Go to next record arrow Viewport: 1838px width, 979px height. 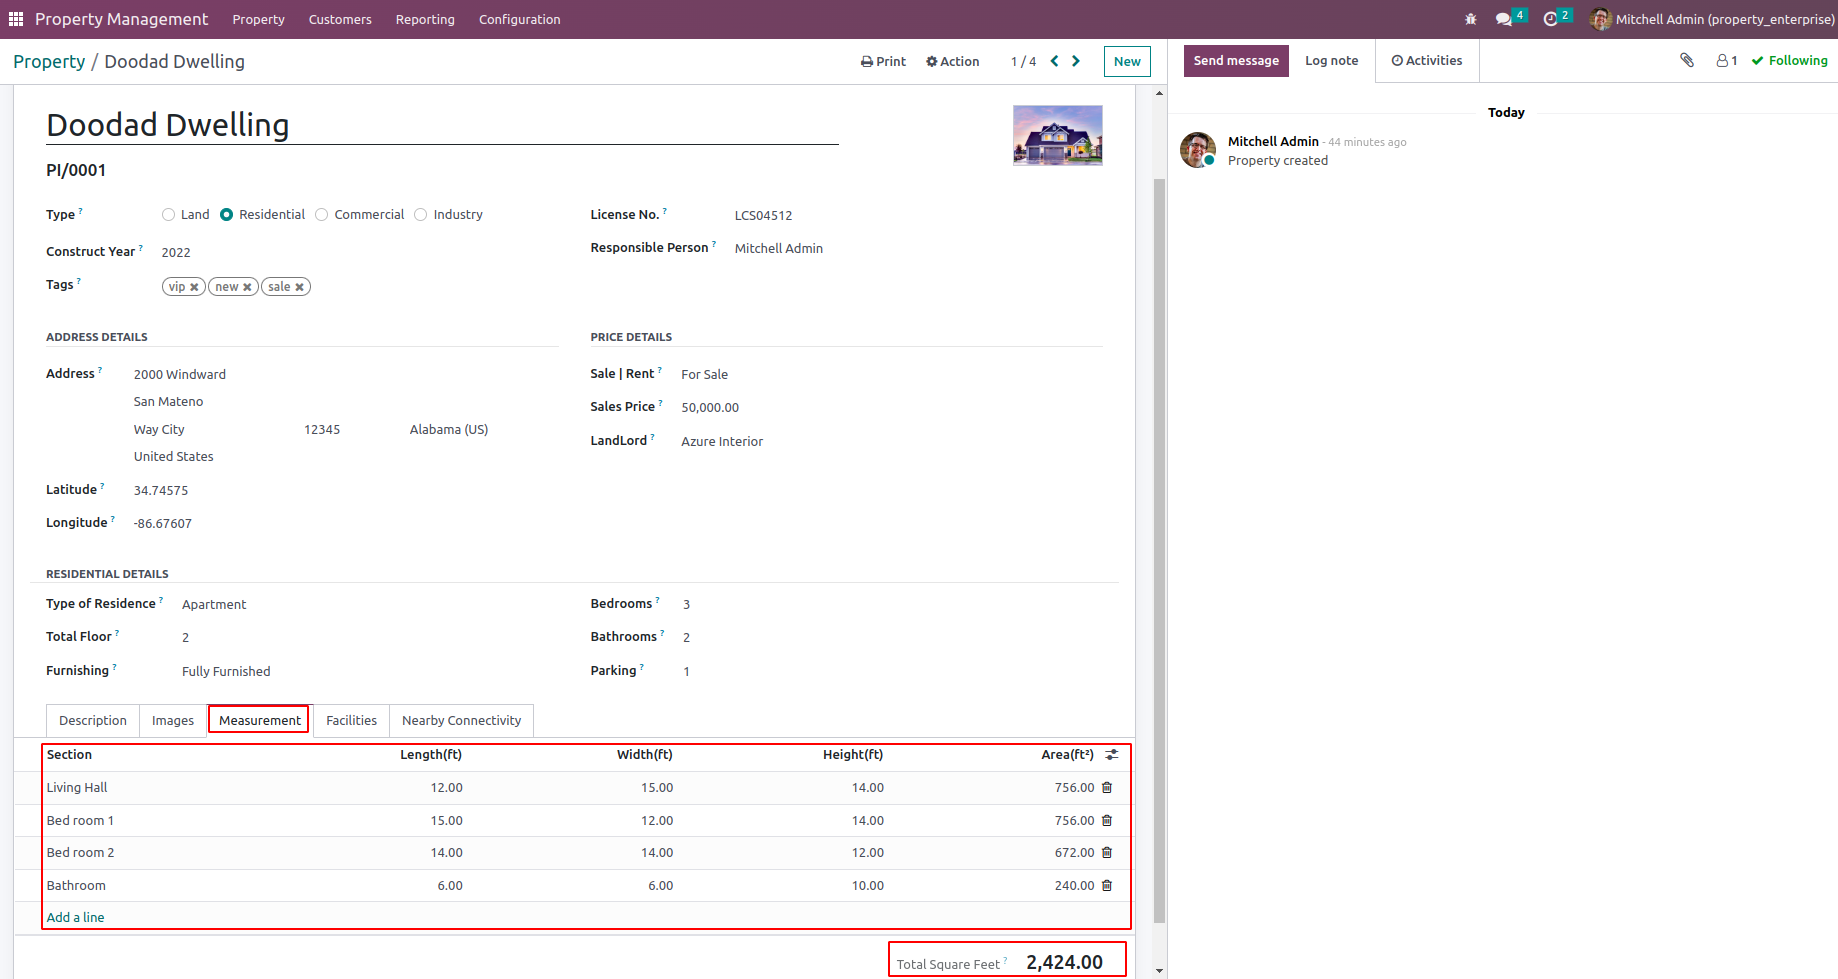[1076, 61]
